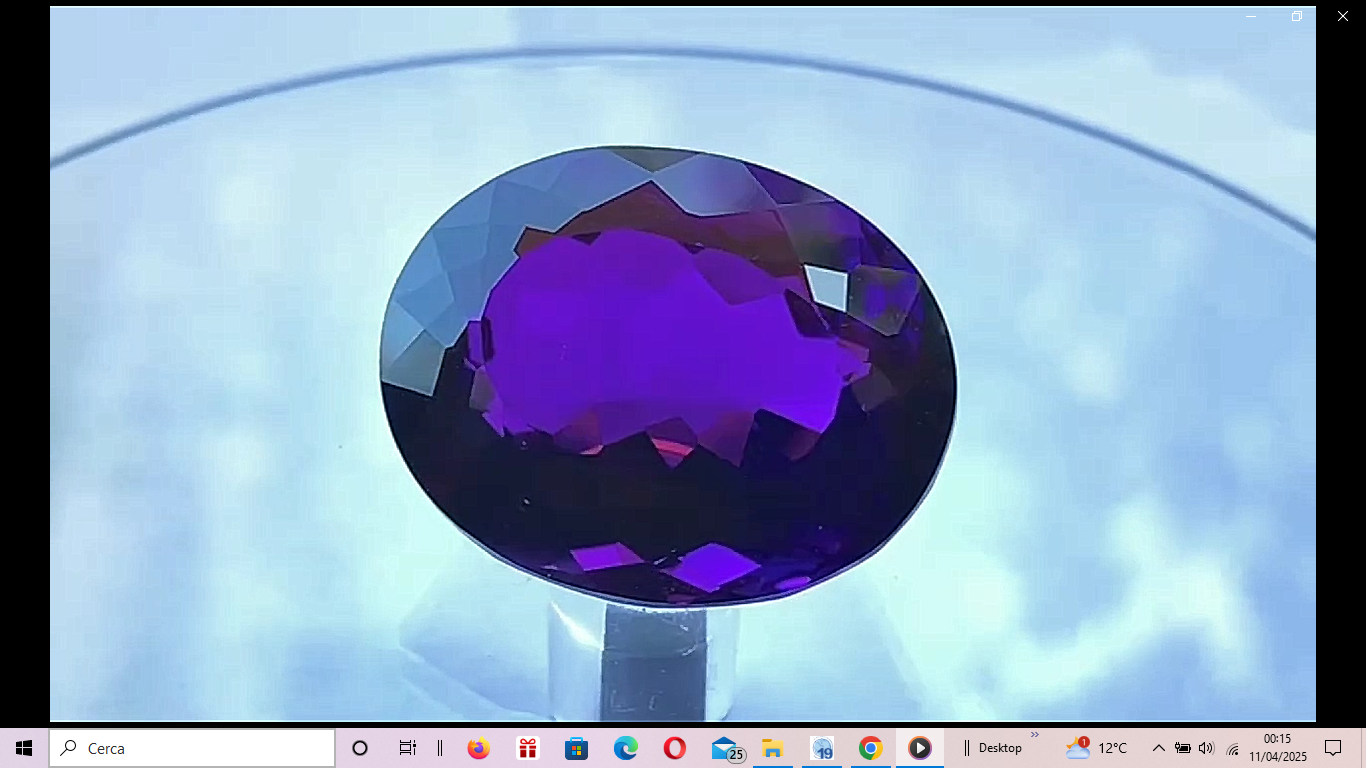Click the active media player taskbar icon
Screen dimensions: 1366x768
point(919,748)
